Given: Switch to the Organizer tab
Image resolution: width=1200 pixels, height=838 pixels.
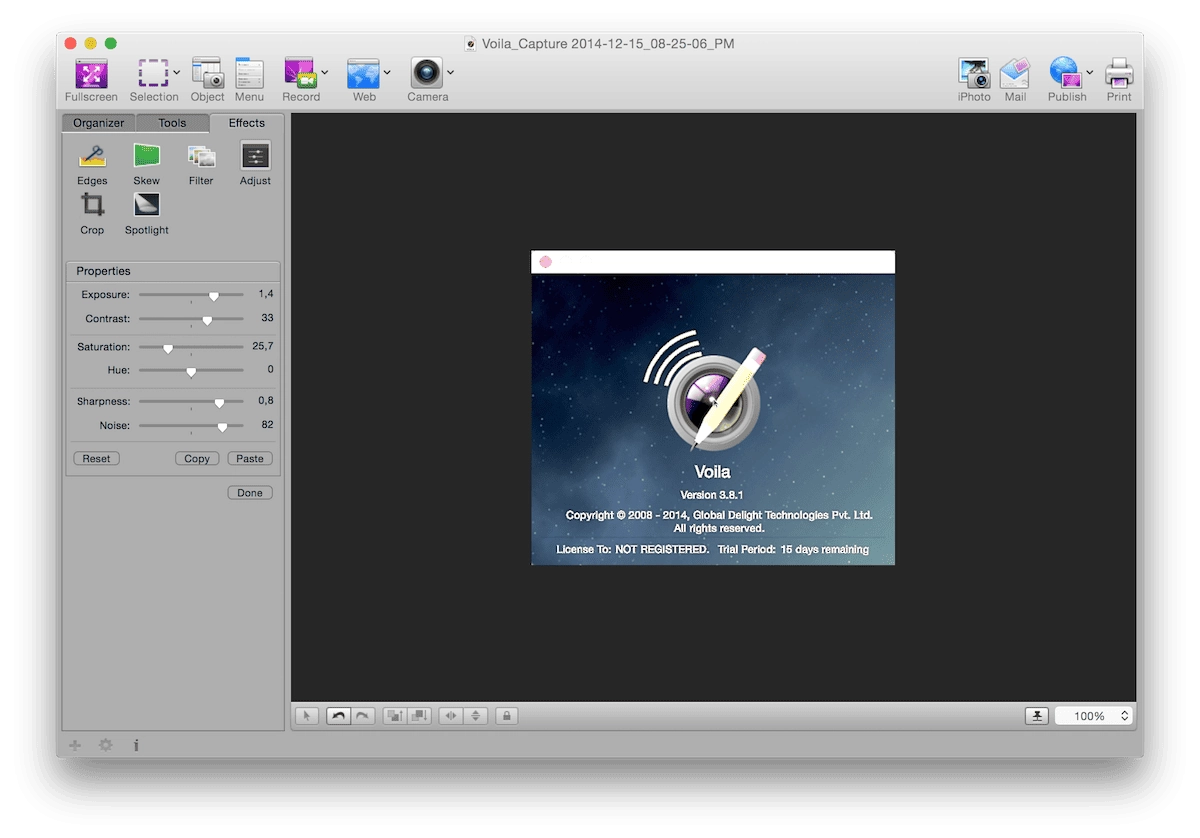Looking at the screenshot, I should coord(99,123).
